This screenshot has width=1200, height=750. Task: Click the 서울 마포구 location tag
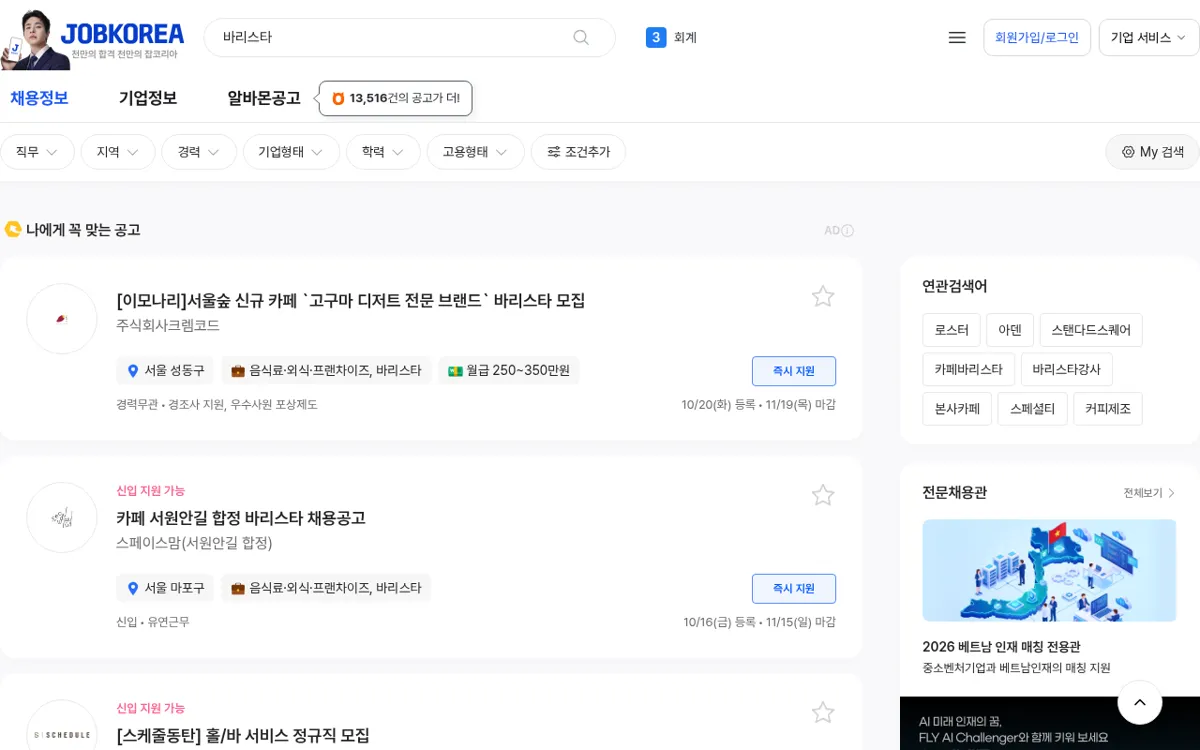(x=165, y=588)
